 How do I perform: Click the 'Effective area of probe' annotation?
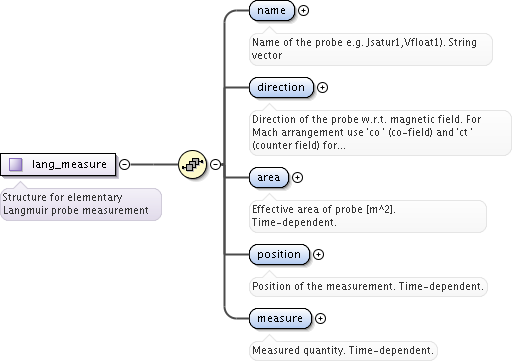pos(368,216)
